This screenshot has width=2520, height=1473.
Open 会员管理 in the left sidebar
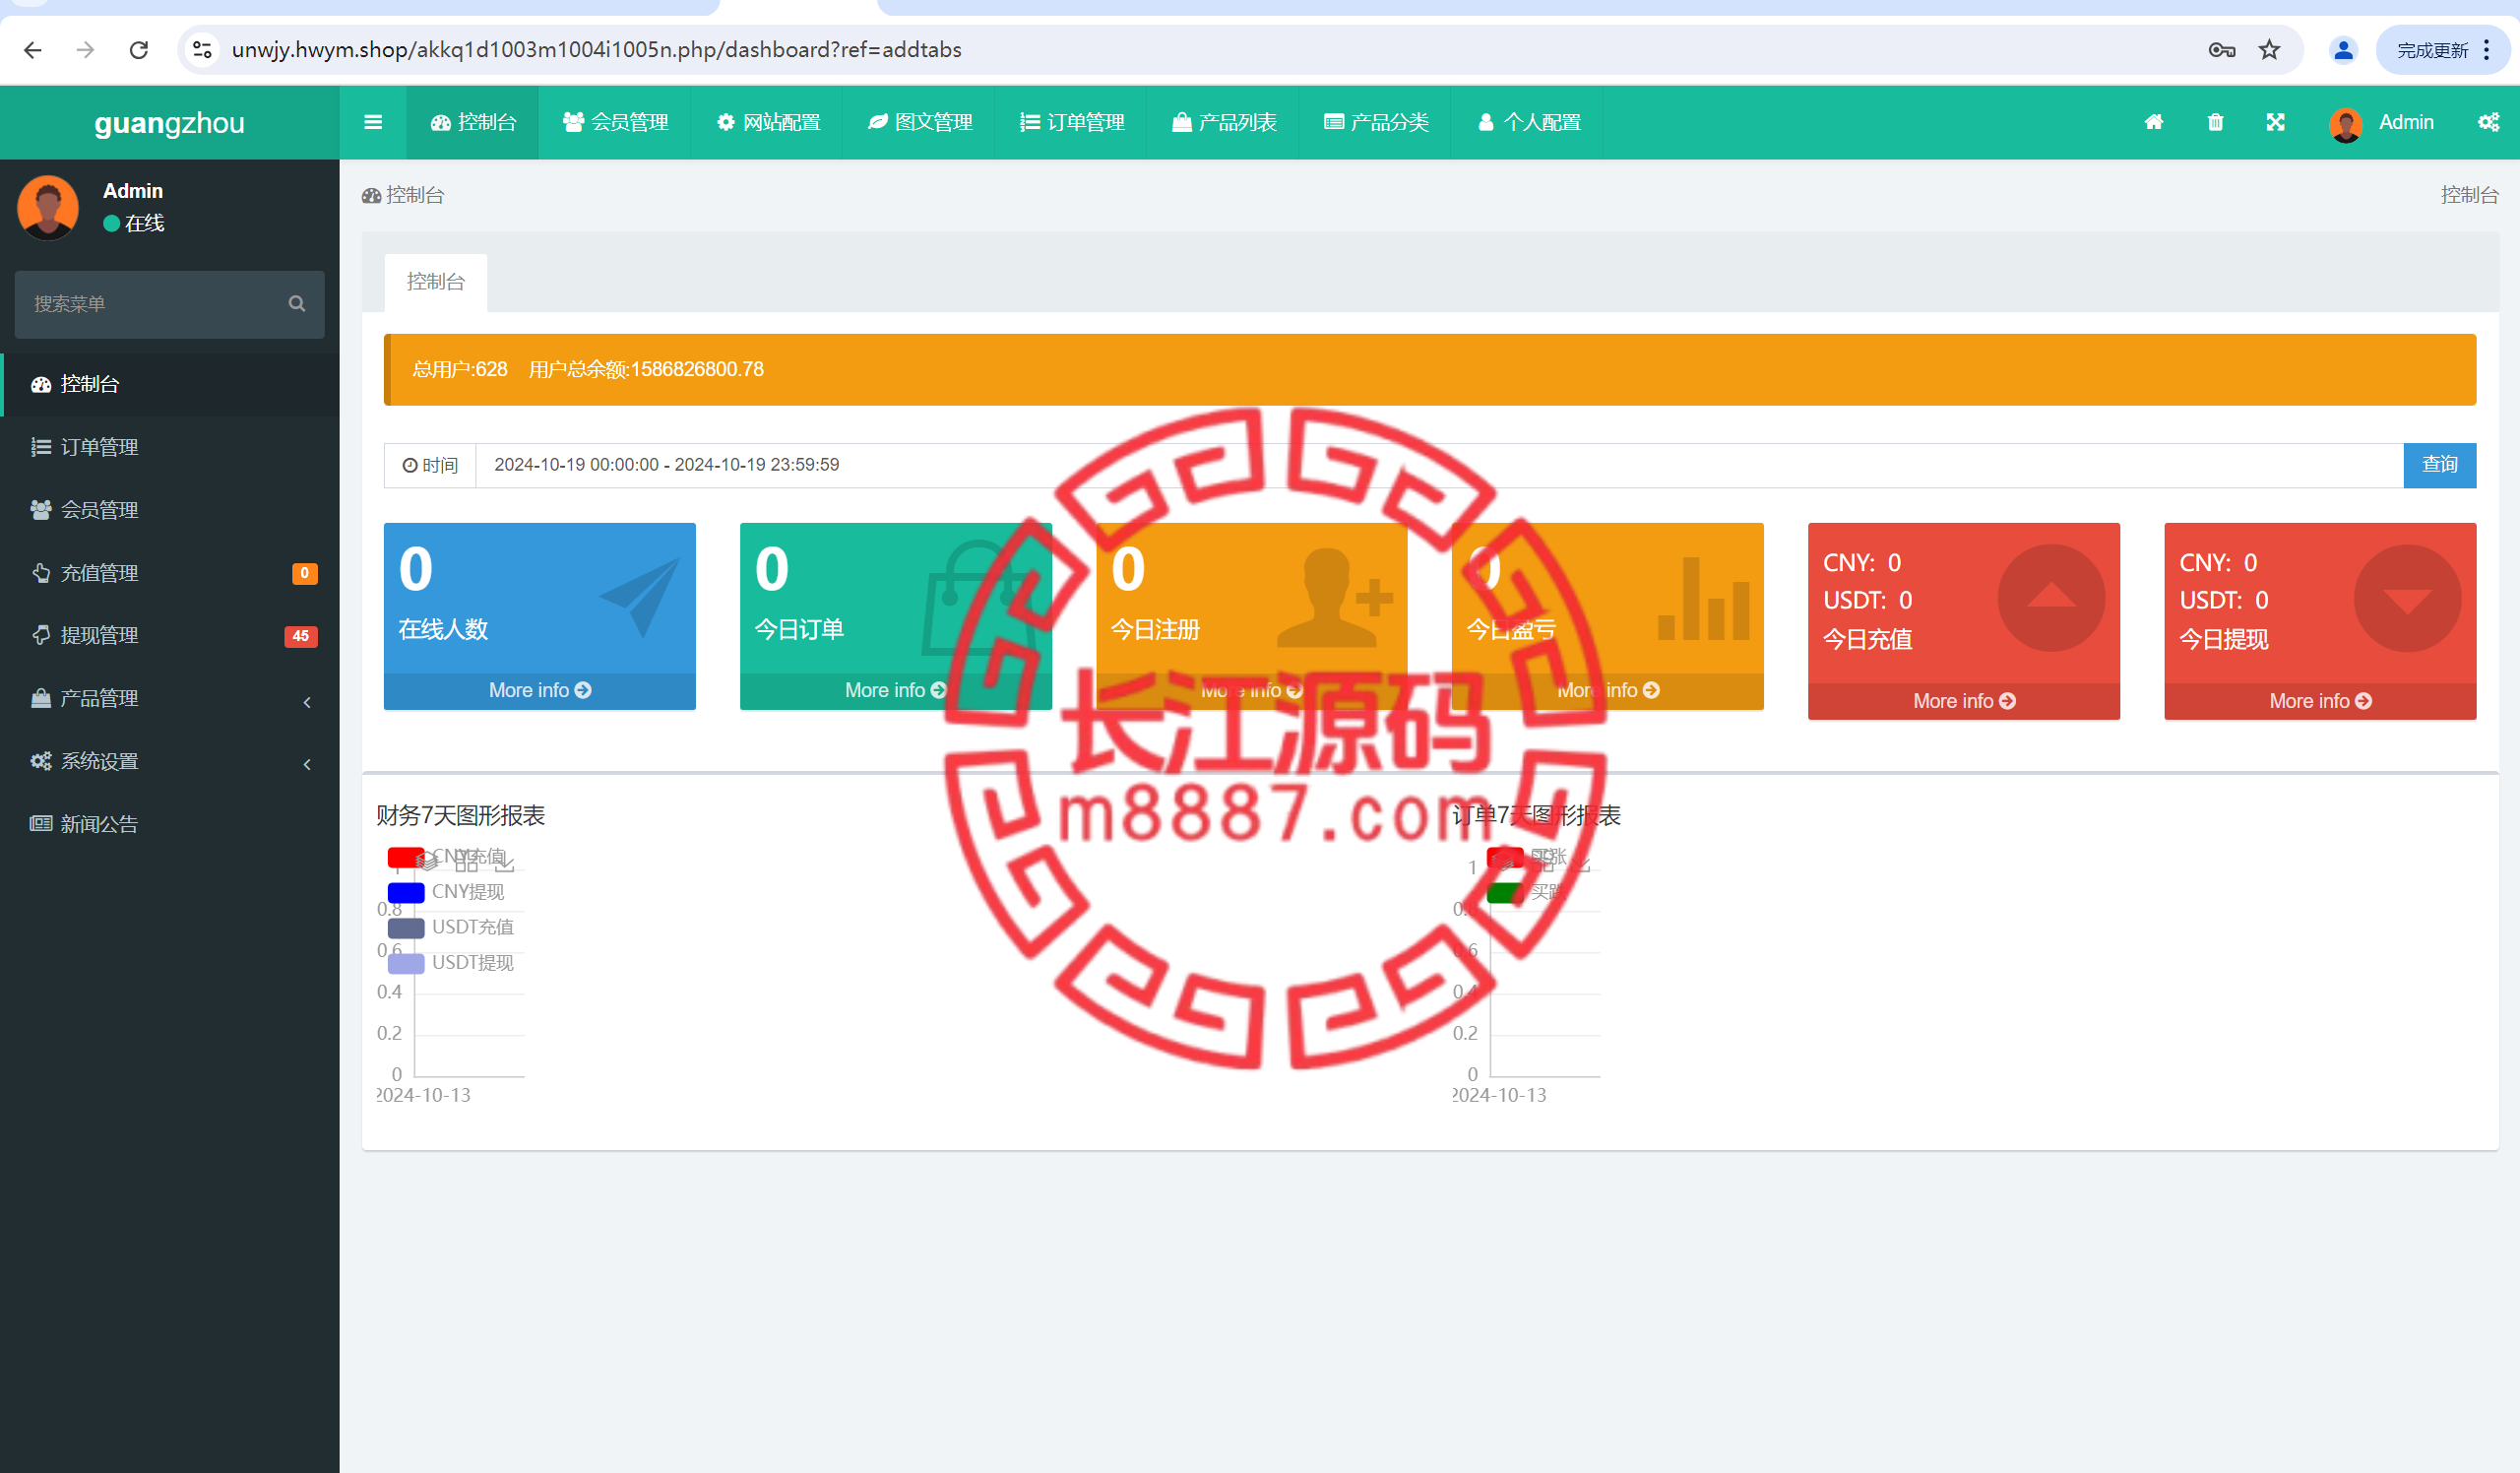[x=170, y=510]
